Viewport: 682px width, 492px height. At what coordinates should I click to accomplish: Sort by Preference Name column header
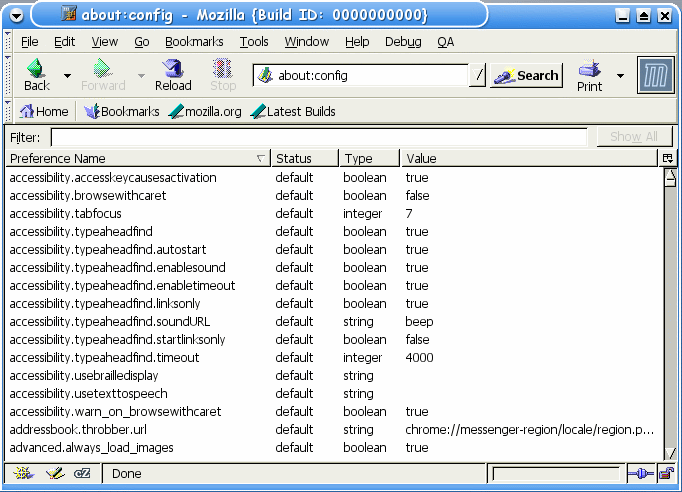click(137, 158)
